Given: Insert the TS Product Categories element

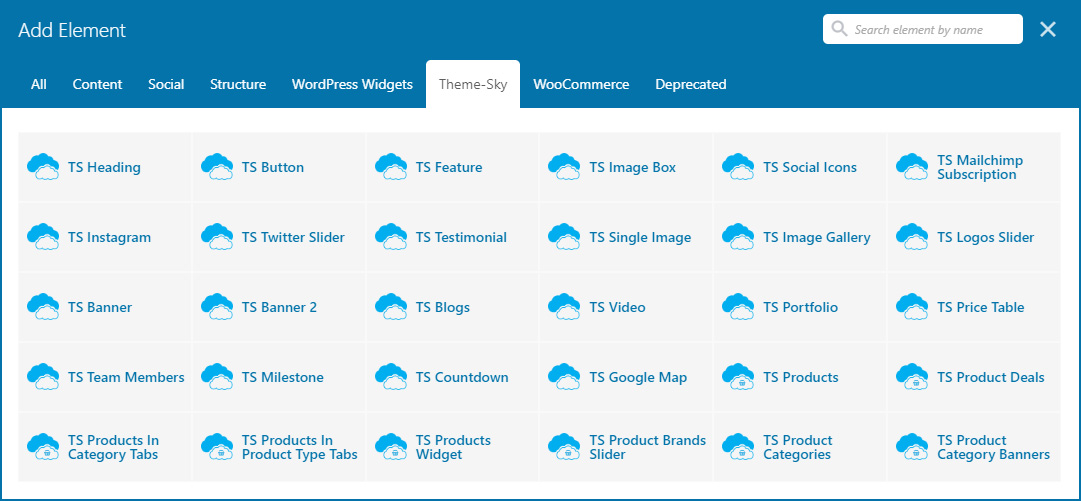Looking at the screenshot, I should point(800,447).
